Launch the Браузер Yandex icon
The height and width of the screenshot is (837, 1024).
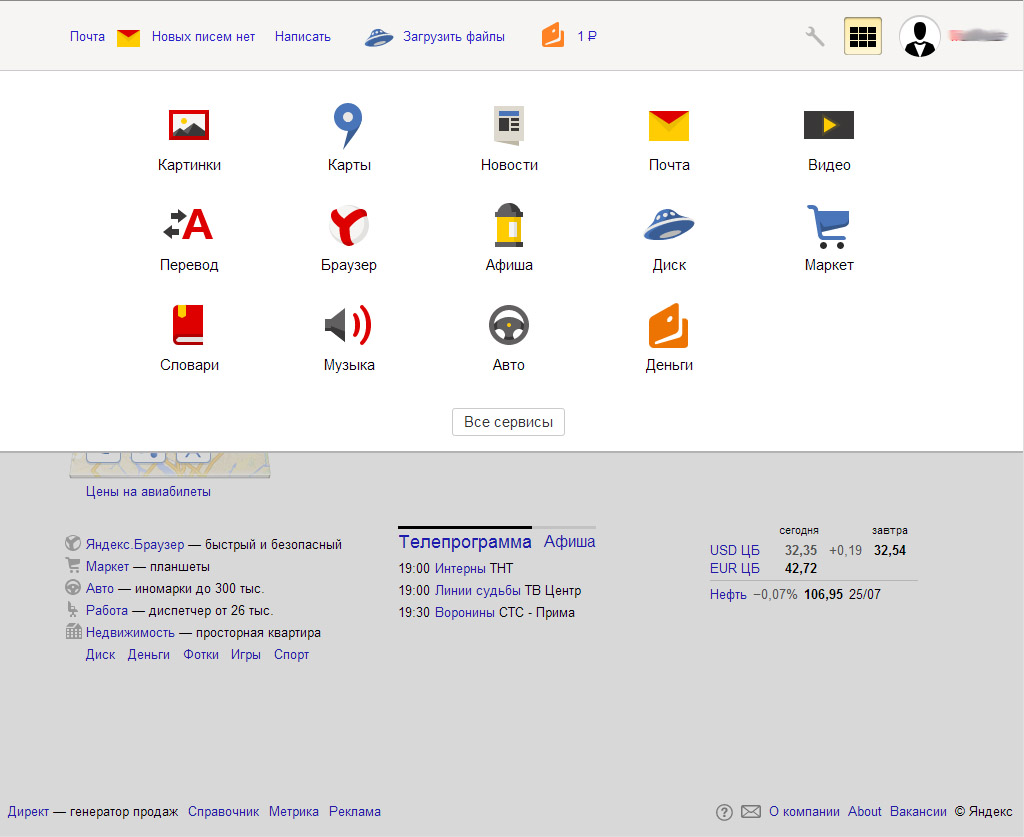[x=349, y=225]
